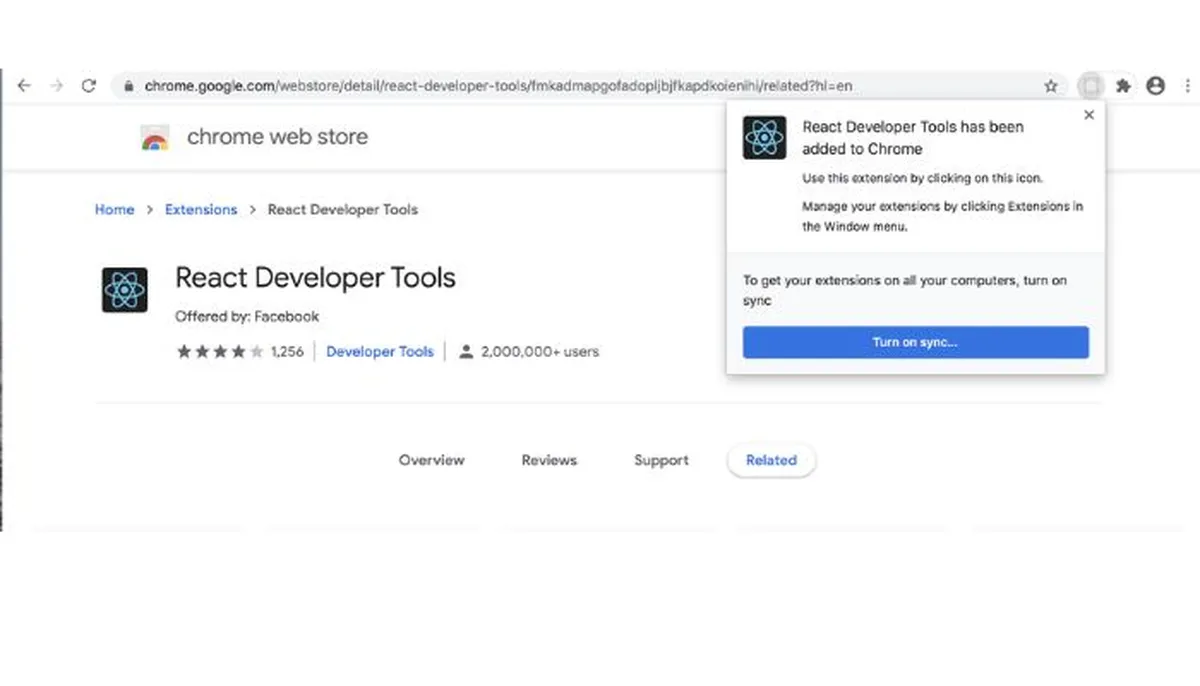This screenshot has width=1200, height=686.
Task: Click popup title 'React Developer Tools has been added'
Action: pos(913,138)
